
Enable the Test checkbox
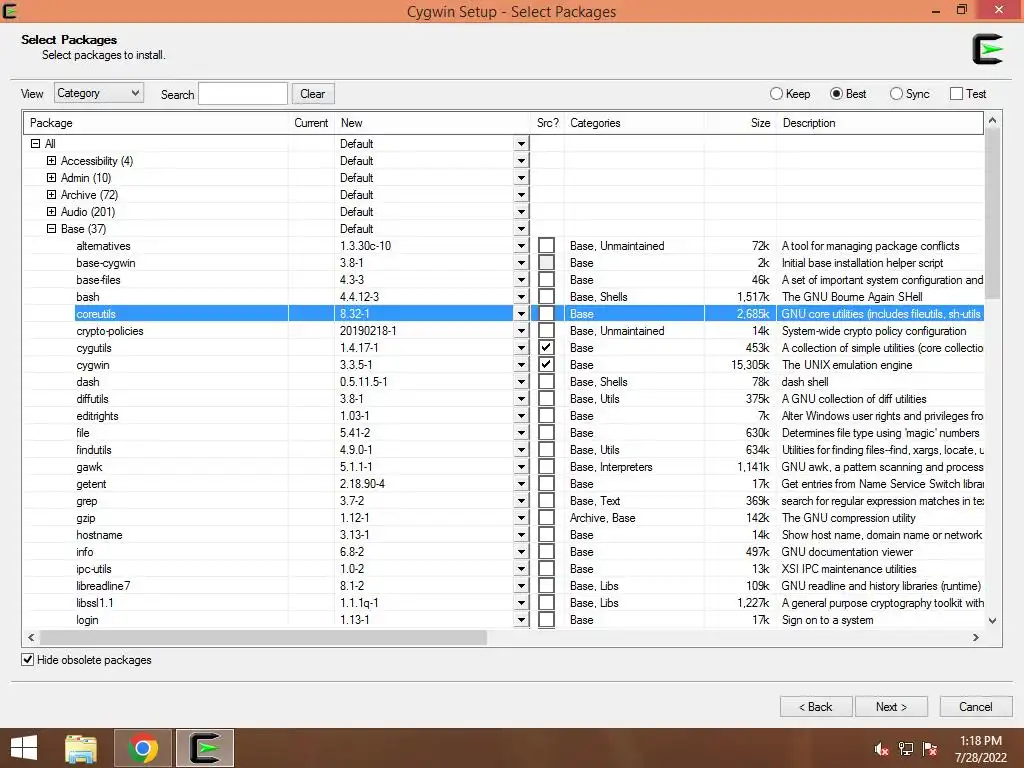956,93
